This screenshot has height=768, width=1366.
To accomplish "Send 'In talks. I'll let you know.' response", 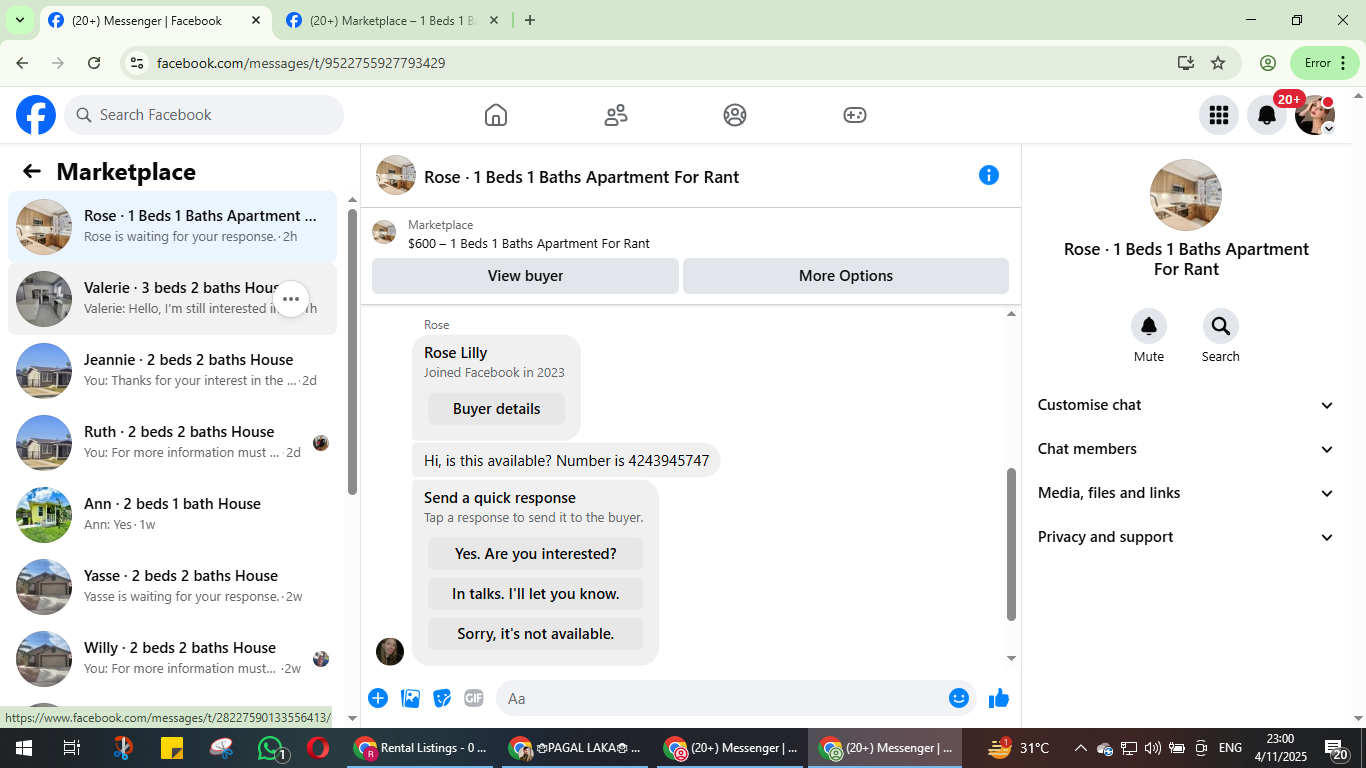I will click(x=535, y=594).
